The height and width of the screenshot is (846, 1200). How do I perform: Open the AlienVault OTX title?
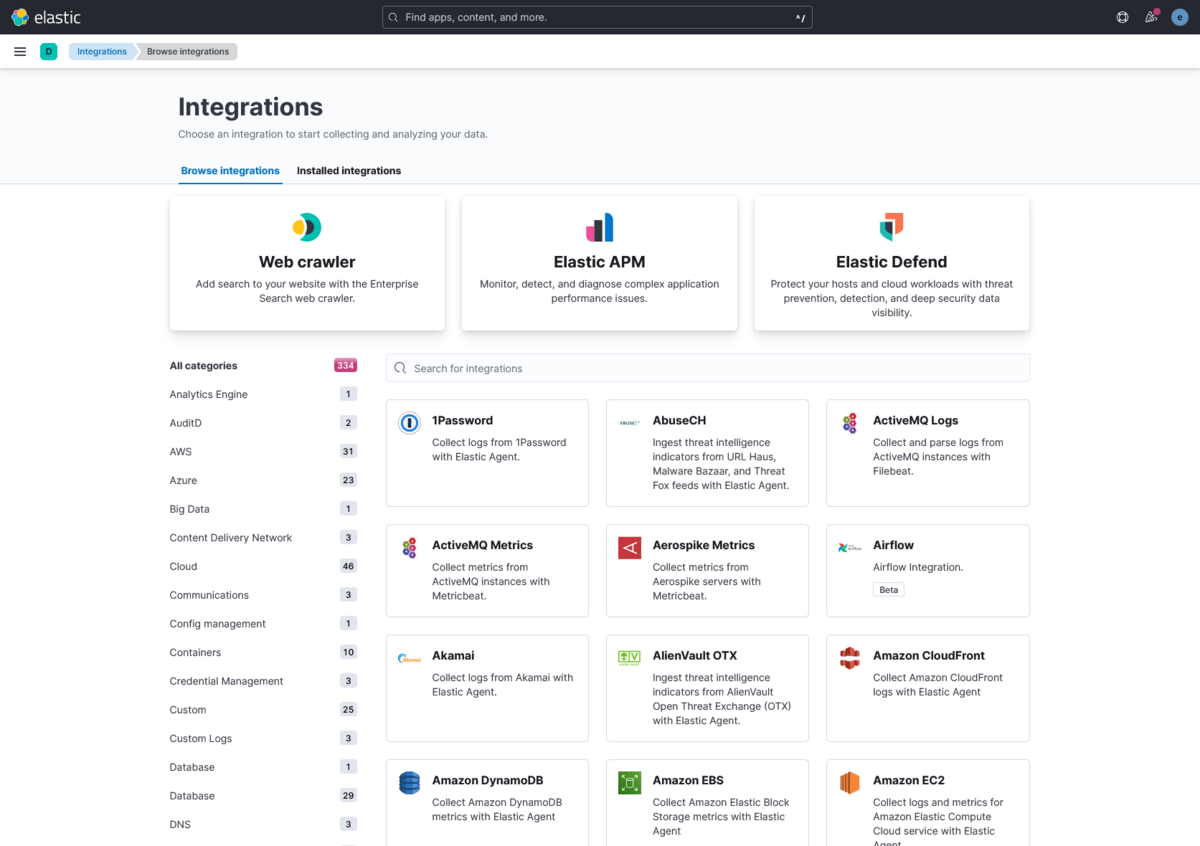(x=695, y=656)
